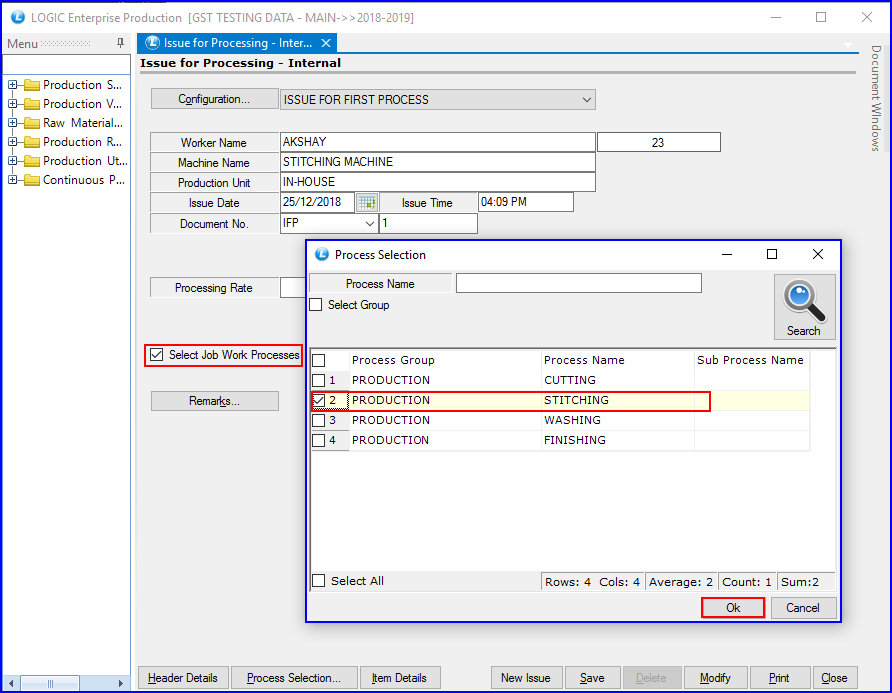
Task: Click the New Issue button
Action: [x=526, y=678]
